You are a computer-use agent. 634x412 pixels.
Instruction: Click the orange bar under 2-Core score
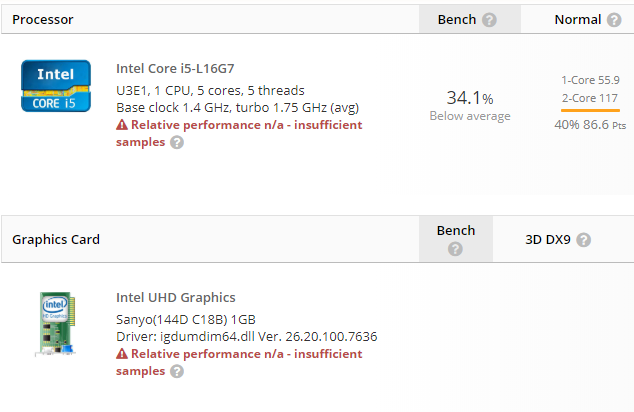[x=590, y=110]
